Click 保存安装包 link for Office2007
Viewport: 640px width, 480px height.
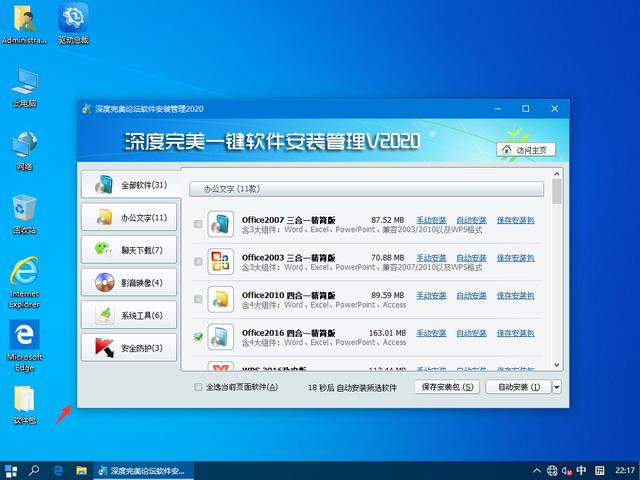[516, 220]
